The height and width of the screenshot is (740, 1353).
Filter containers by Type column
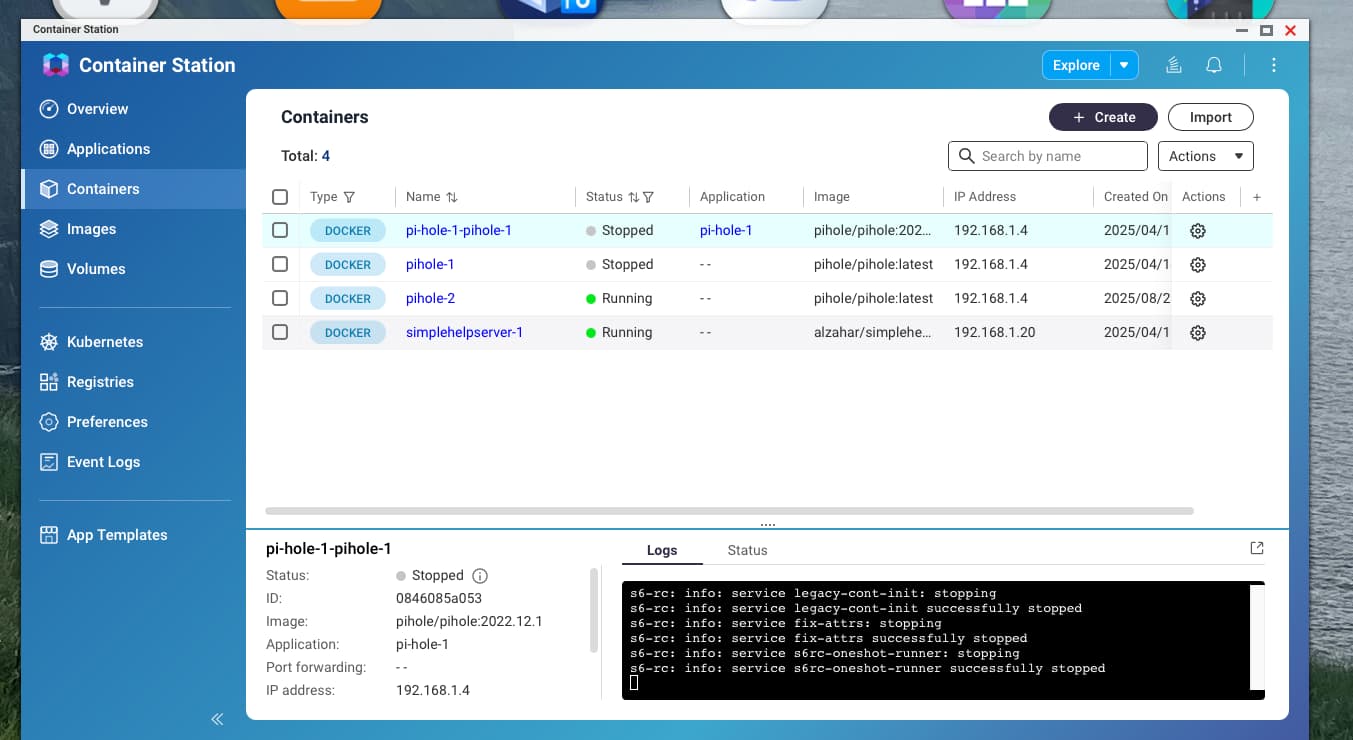point(349,197)
